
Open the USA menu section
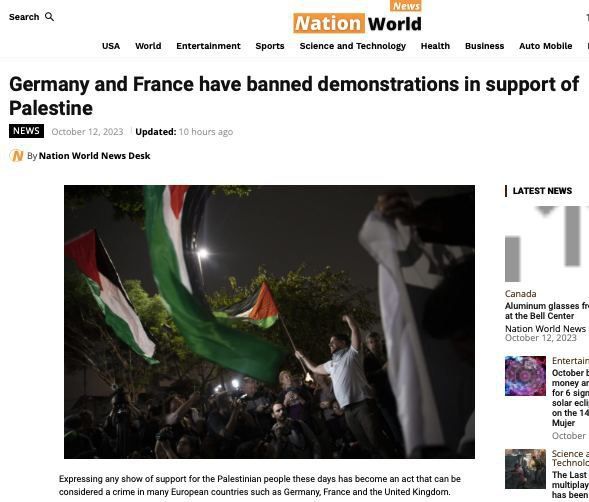pos(111,46)
